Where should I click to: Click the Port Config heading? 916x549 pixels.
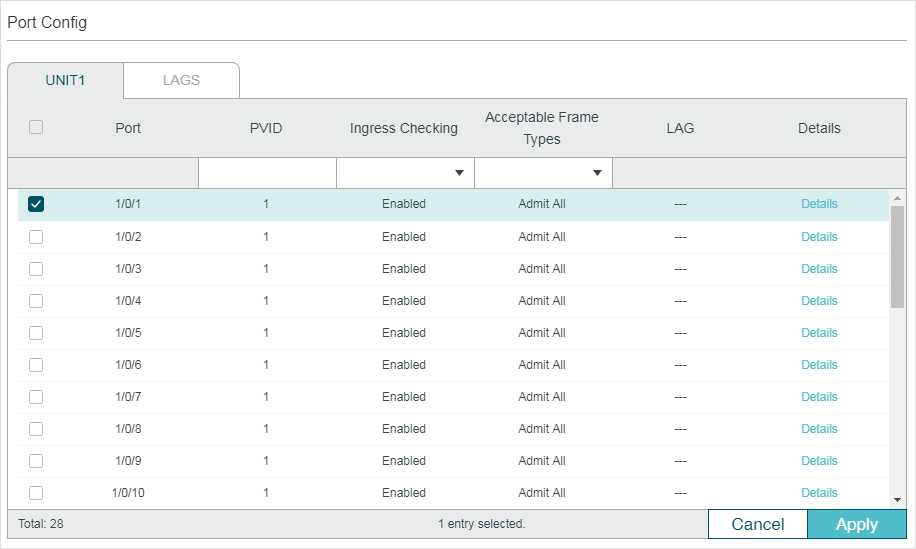47,22
